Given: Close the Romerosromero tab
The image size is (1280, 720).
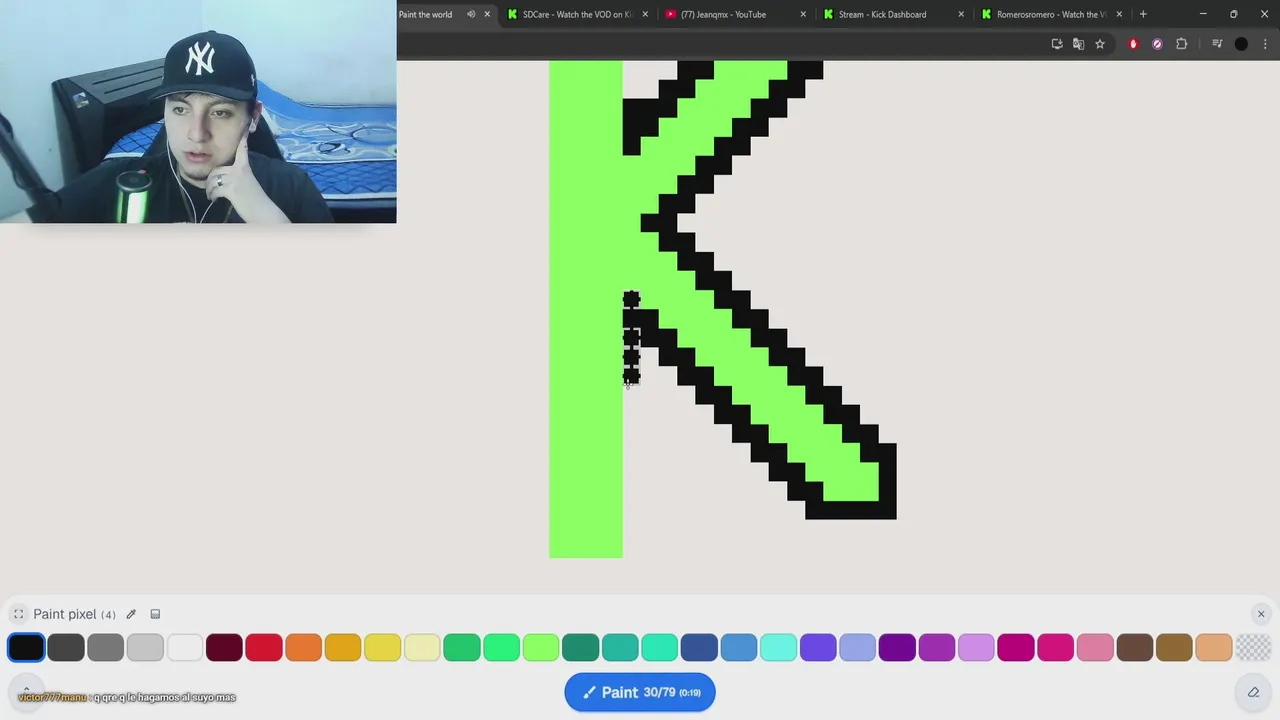Looking at the screenshot, I should [1119, 14].
